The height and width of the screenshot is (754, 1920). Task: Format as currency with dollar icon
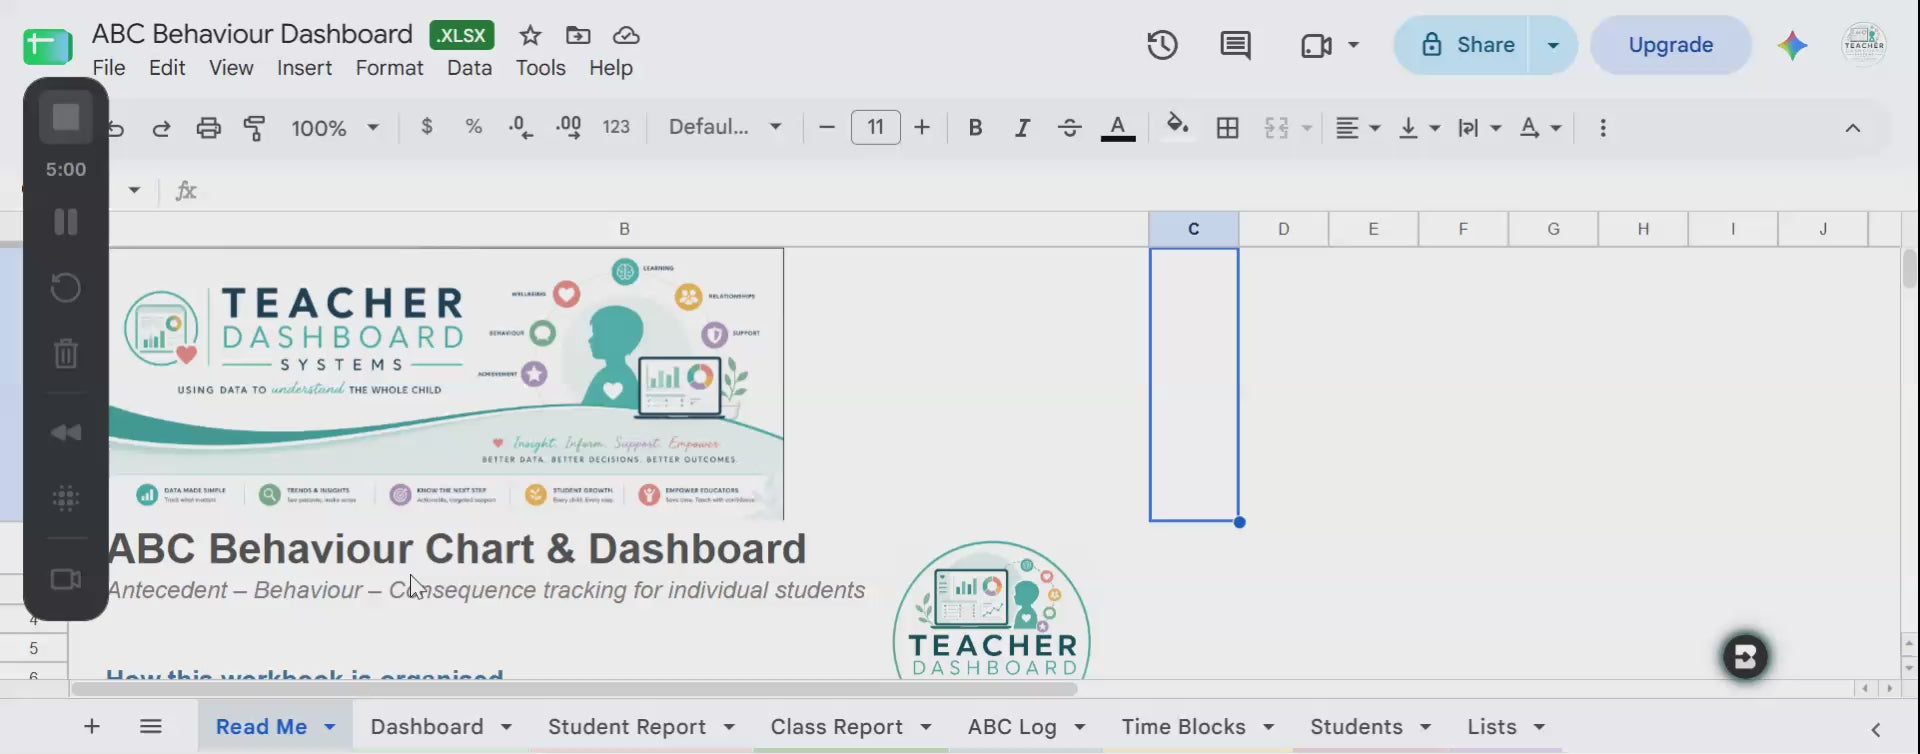[x=427, y=127]
